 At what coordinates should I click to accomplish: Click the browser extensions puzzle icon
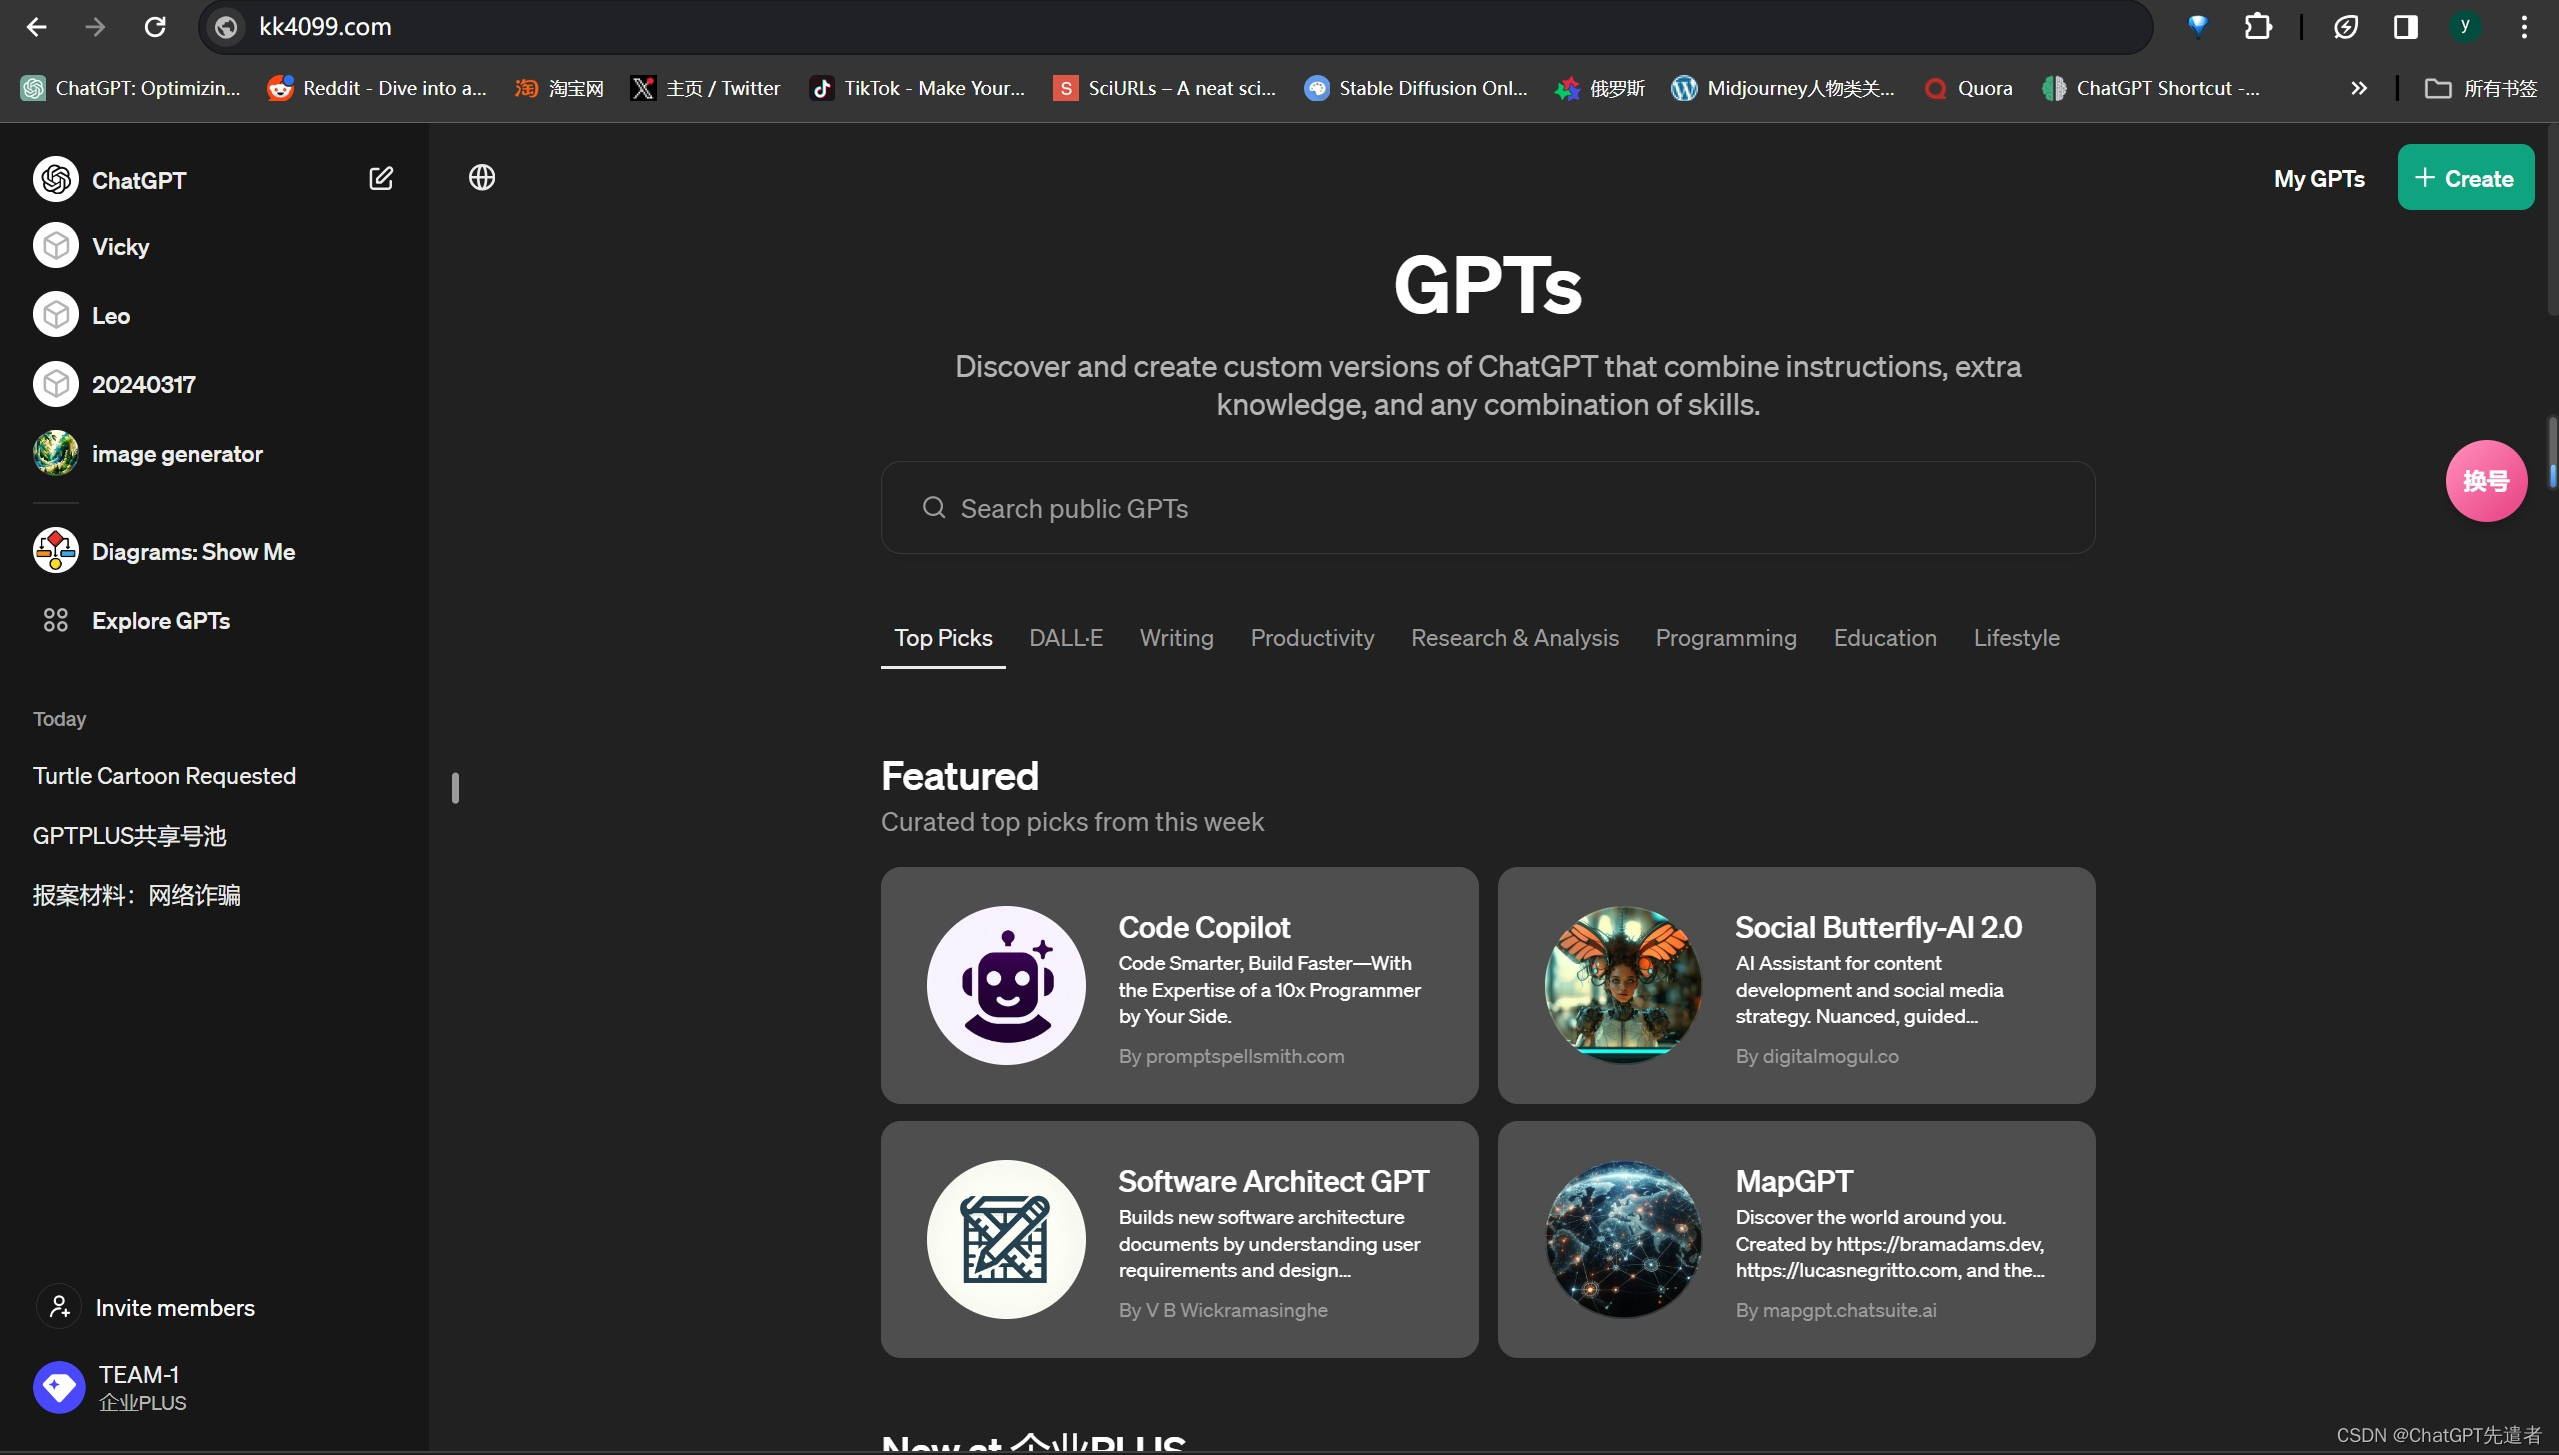click(2258, 27)
